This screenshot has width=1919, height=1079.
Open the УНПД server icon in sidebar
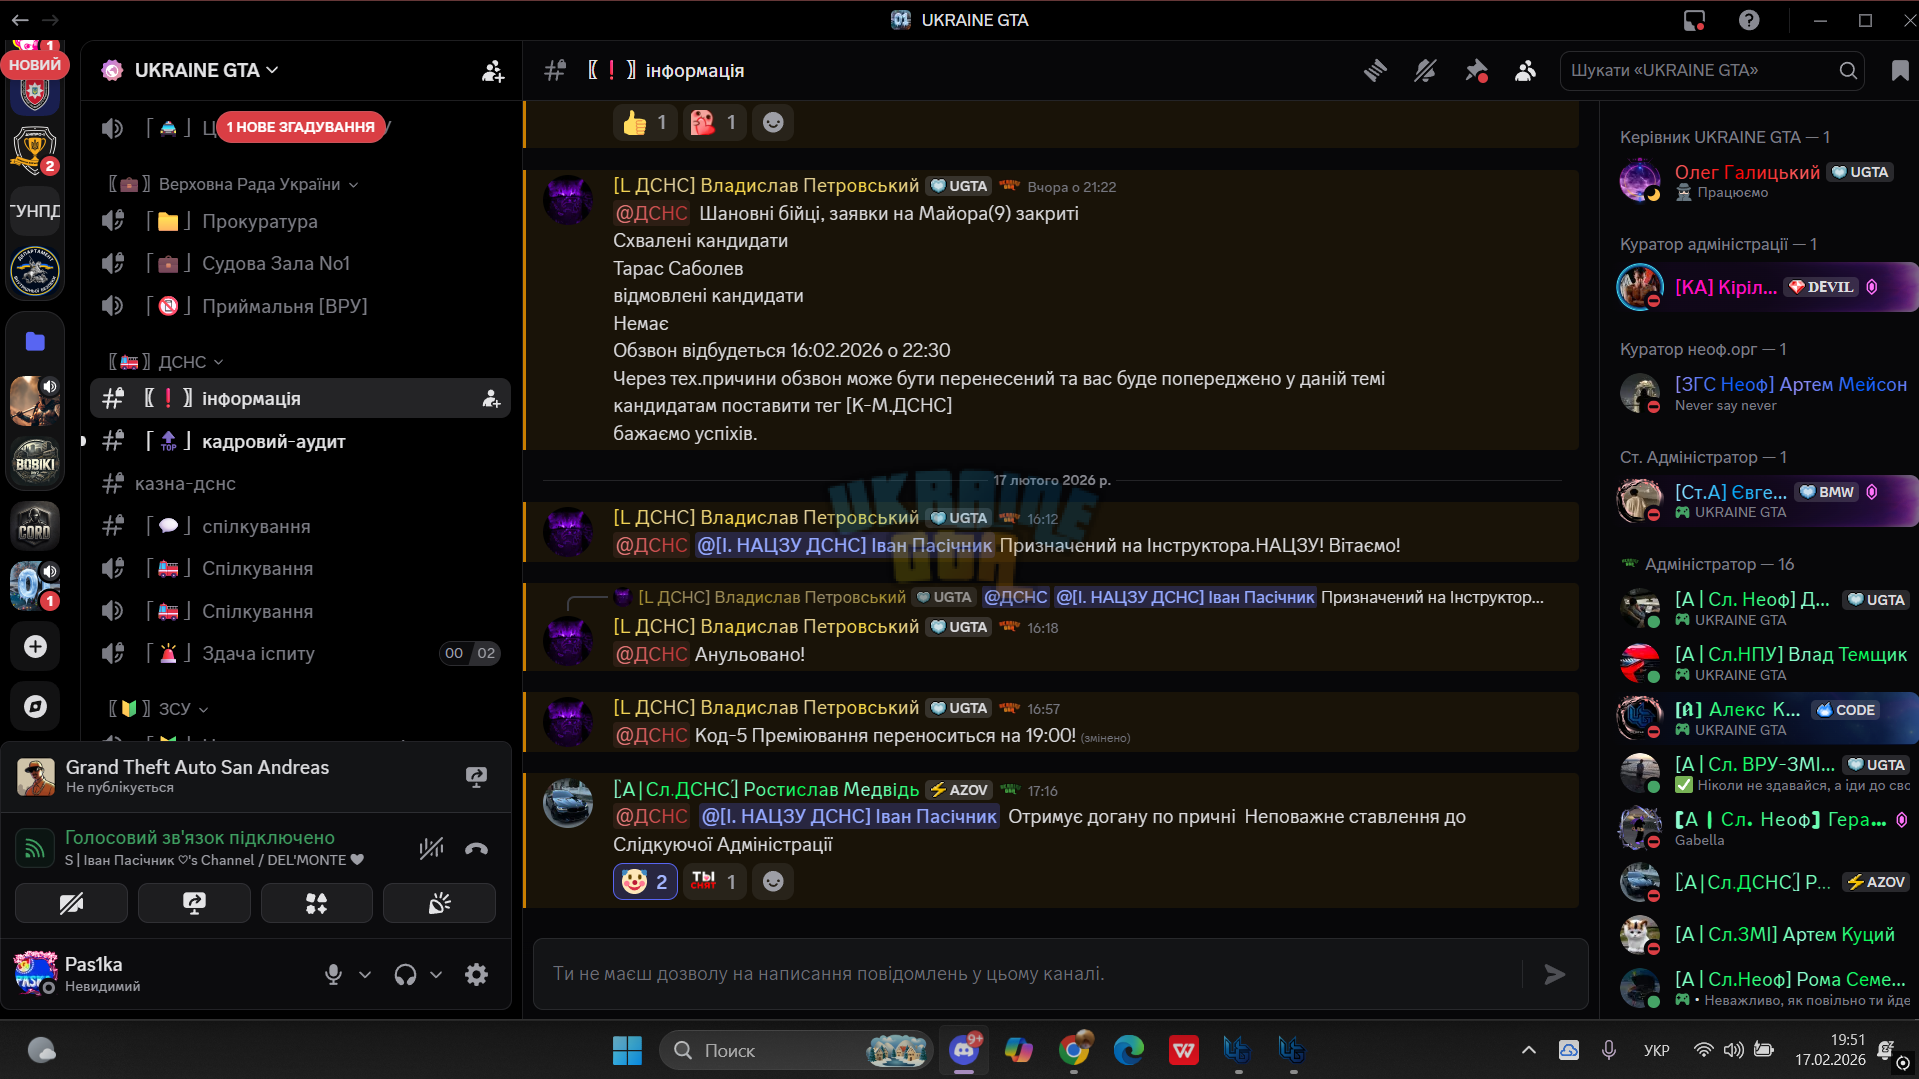[35, 211]
